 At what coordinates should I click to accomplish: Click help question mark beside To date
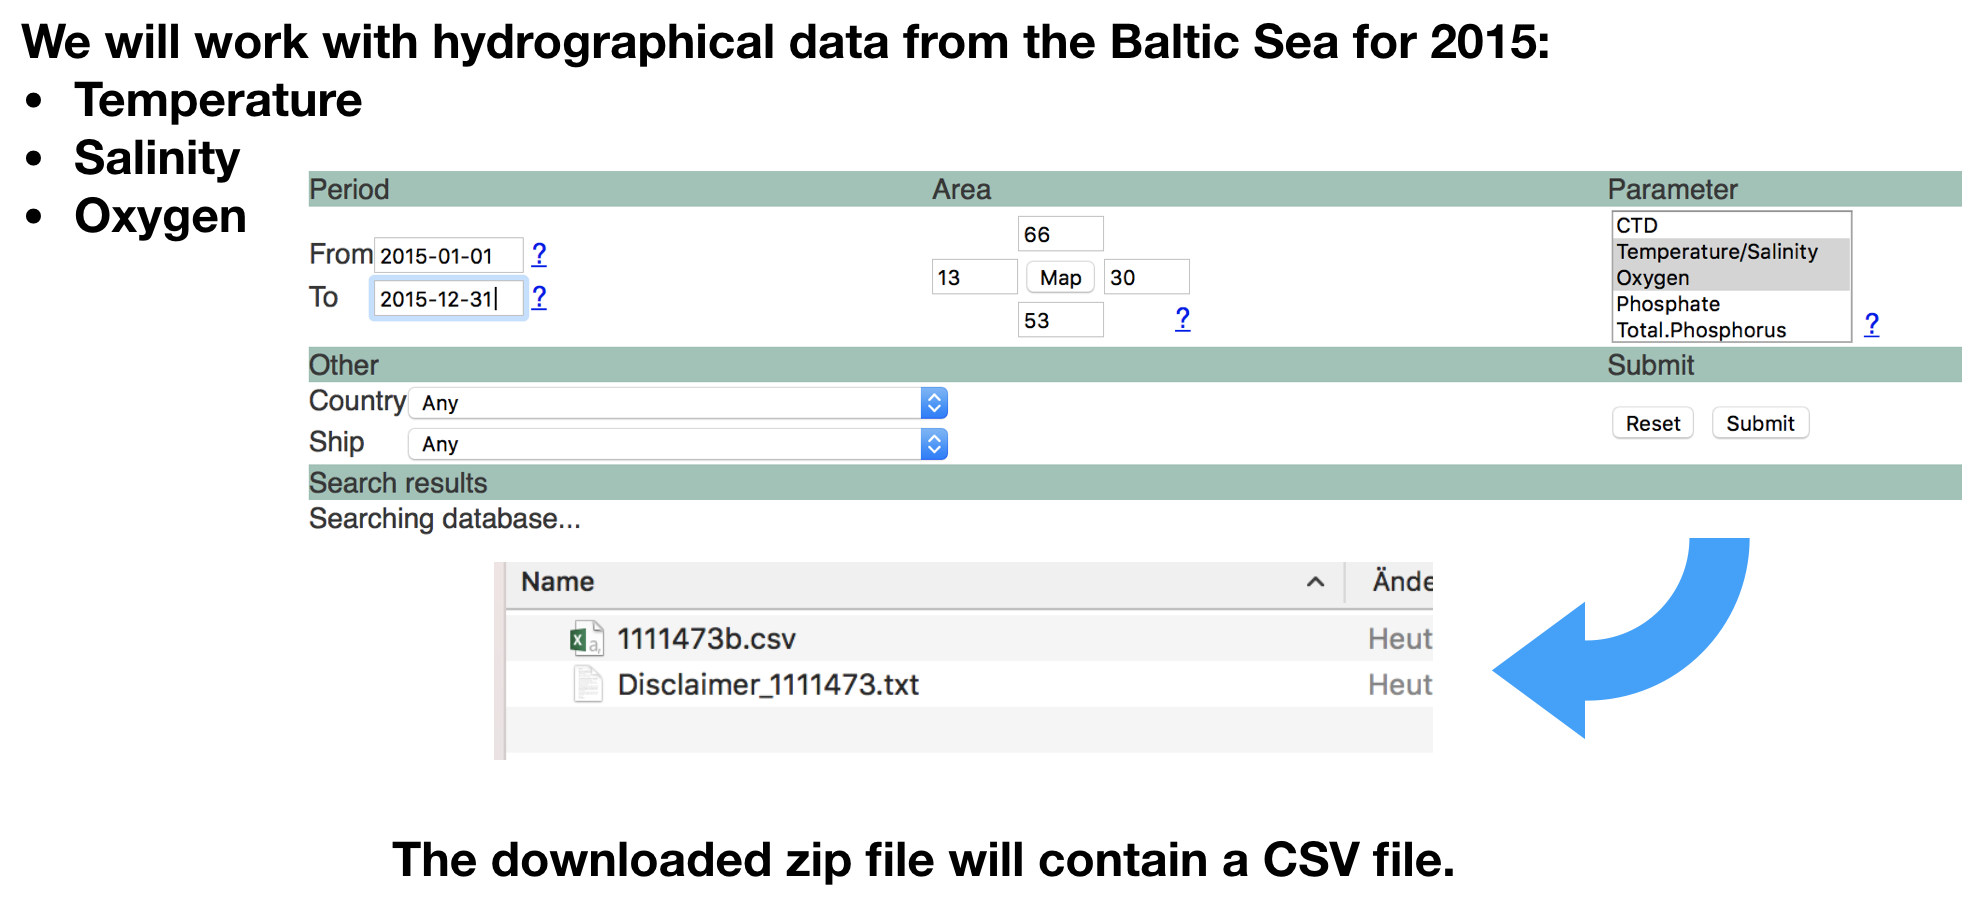(x=539, y=297)
